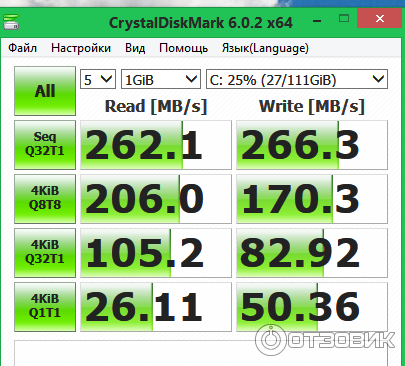Start the 4KiB Q1T1 test
The height and width of the screenshot is (366, 405).
click(x=45, y=307)
